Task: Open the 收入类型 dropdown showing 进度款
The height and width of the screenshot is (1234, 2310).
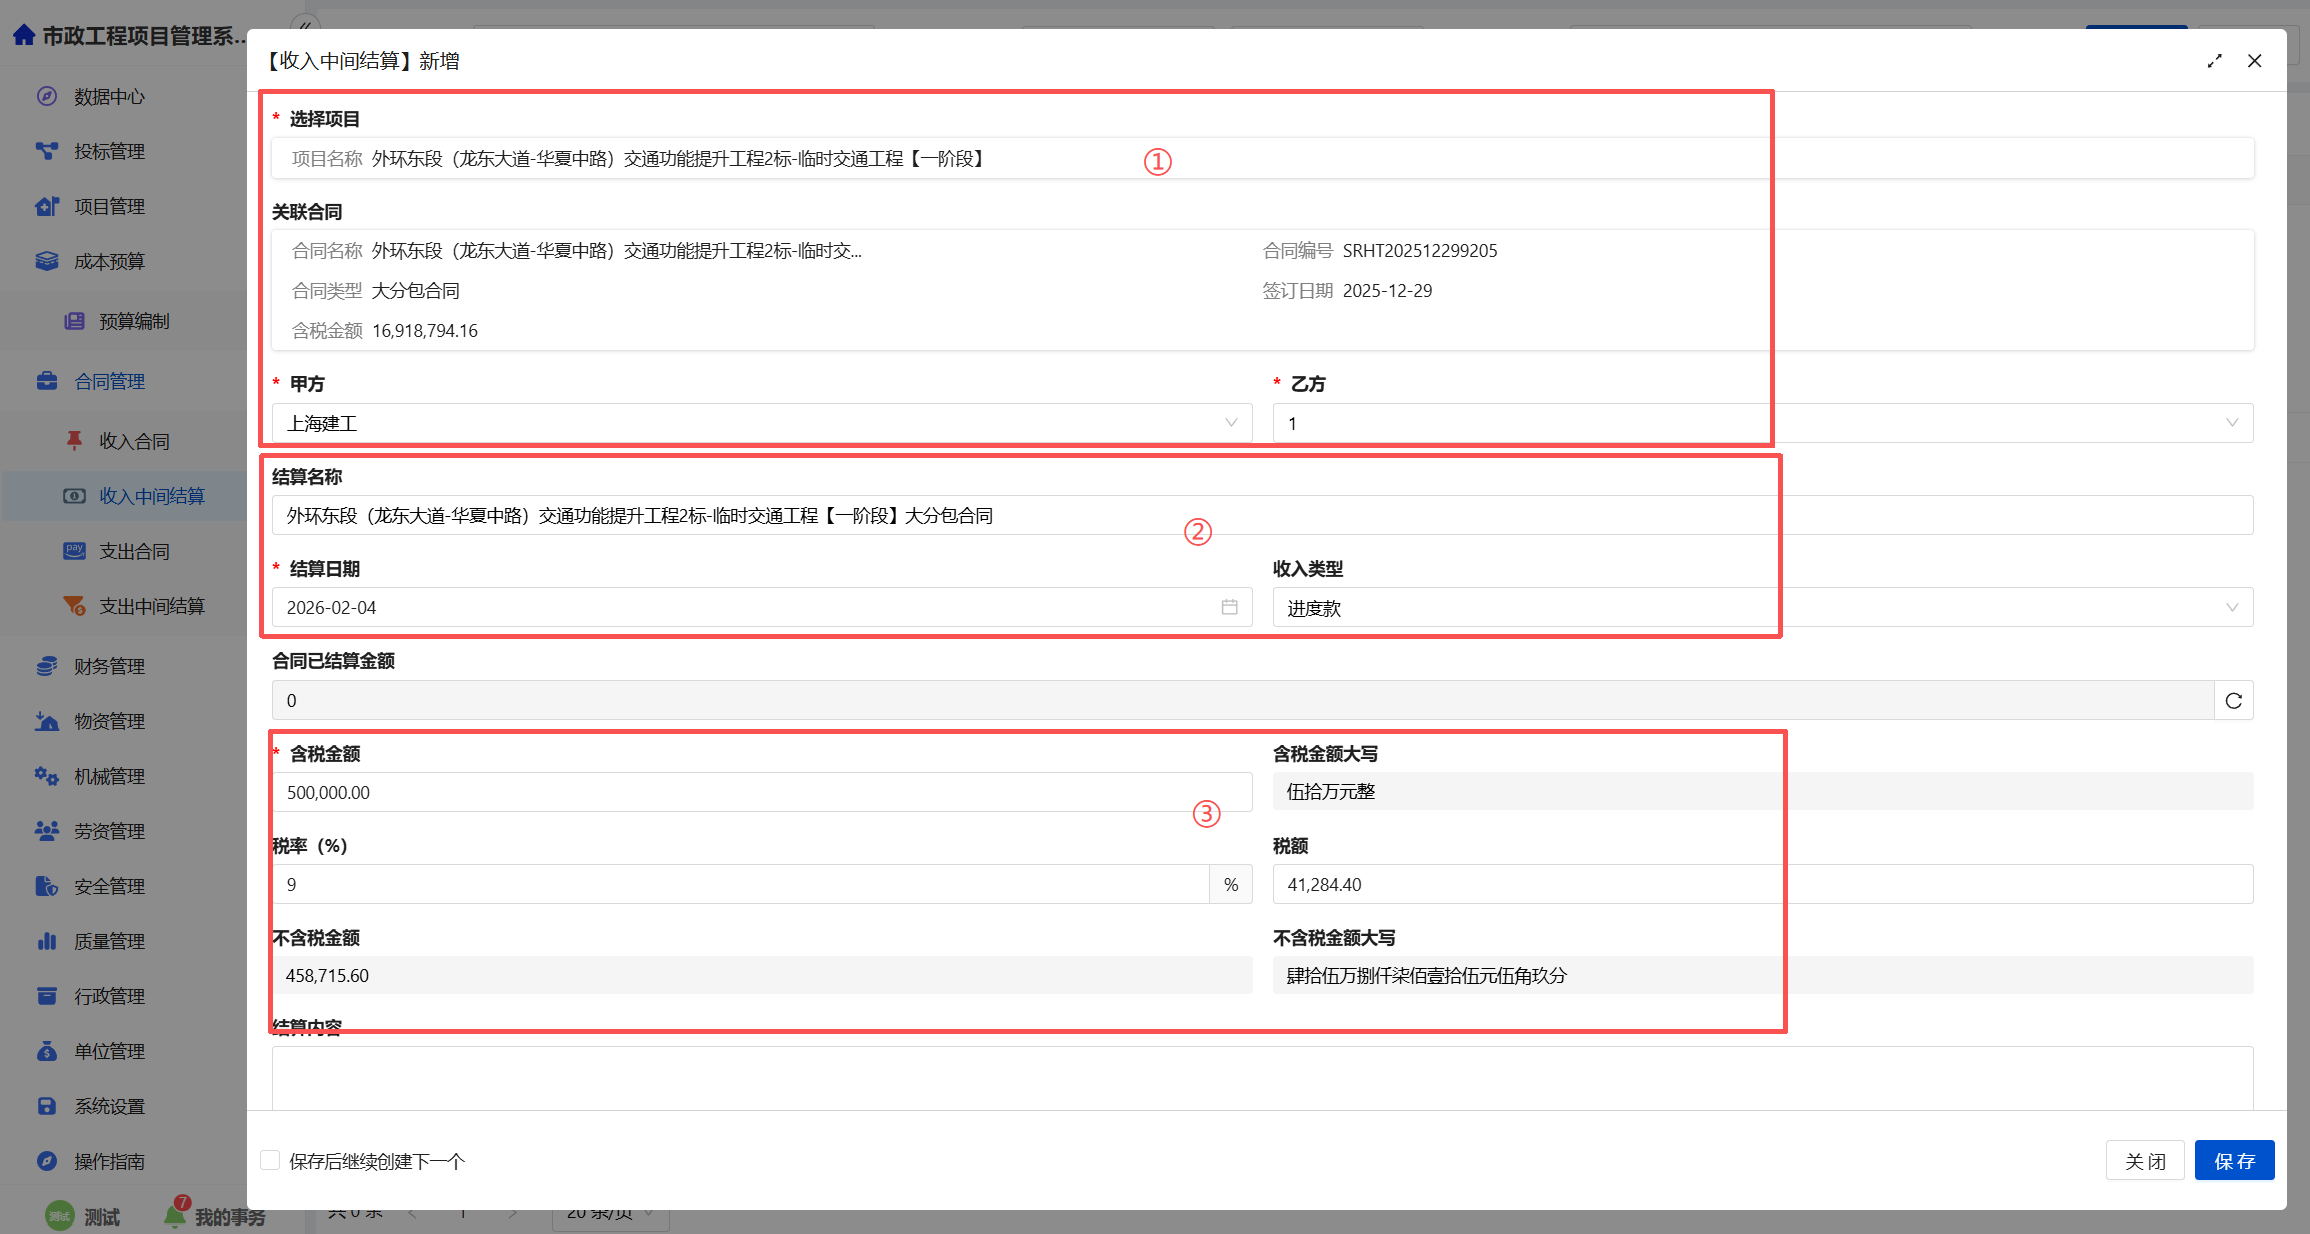Action: (2233, 607)
